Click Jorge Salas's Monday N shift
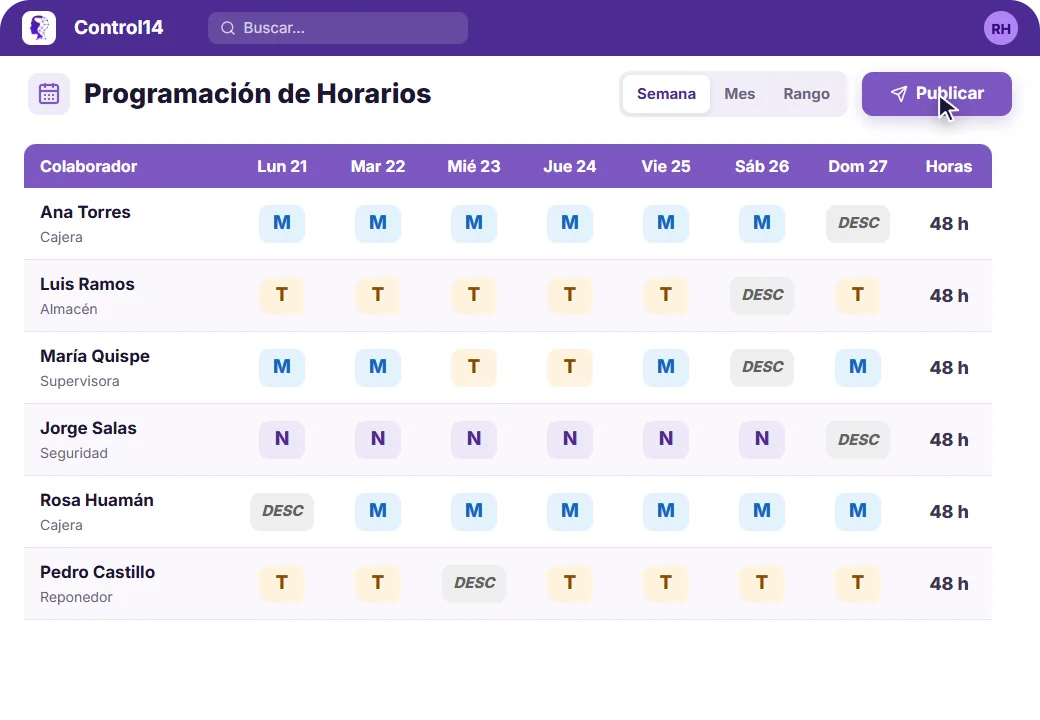 [x=282, y=439]
